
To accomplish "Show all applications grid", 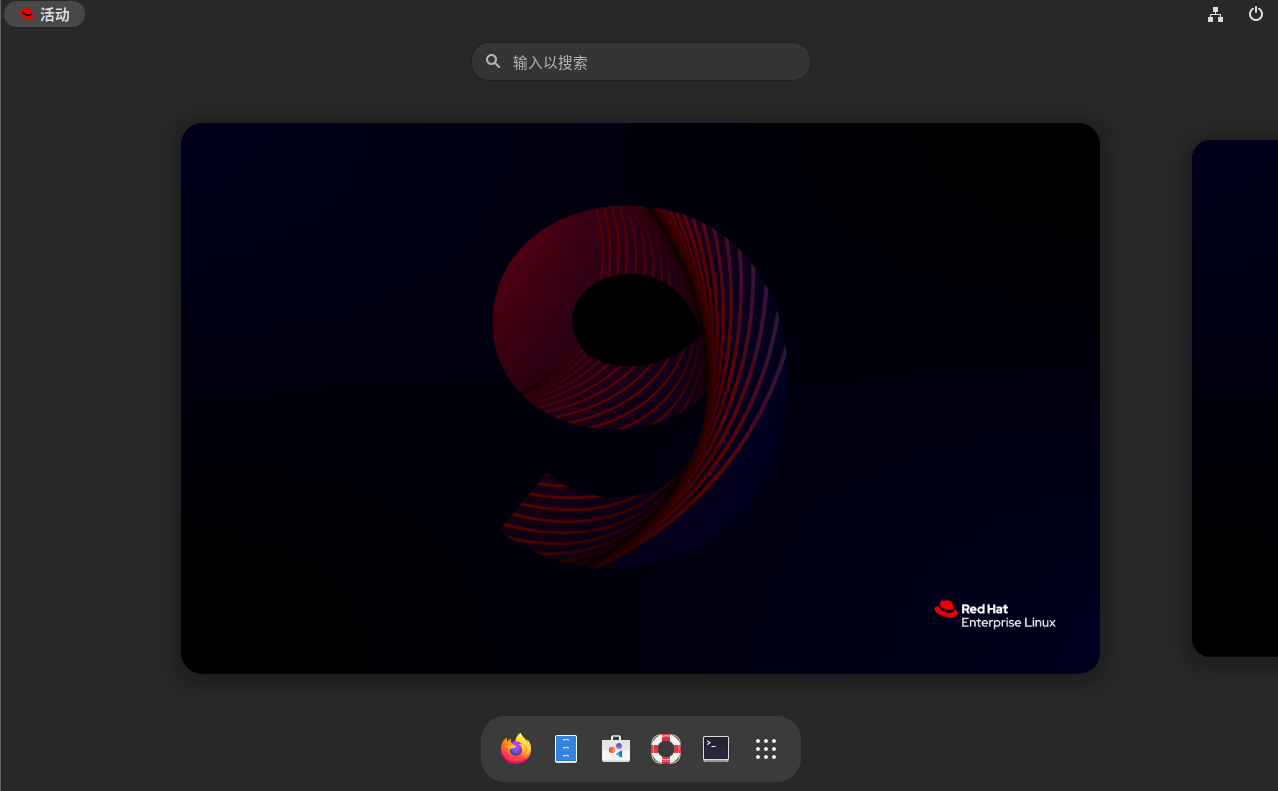I will pyautogui.click(x=766, y=749).
